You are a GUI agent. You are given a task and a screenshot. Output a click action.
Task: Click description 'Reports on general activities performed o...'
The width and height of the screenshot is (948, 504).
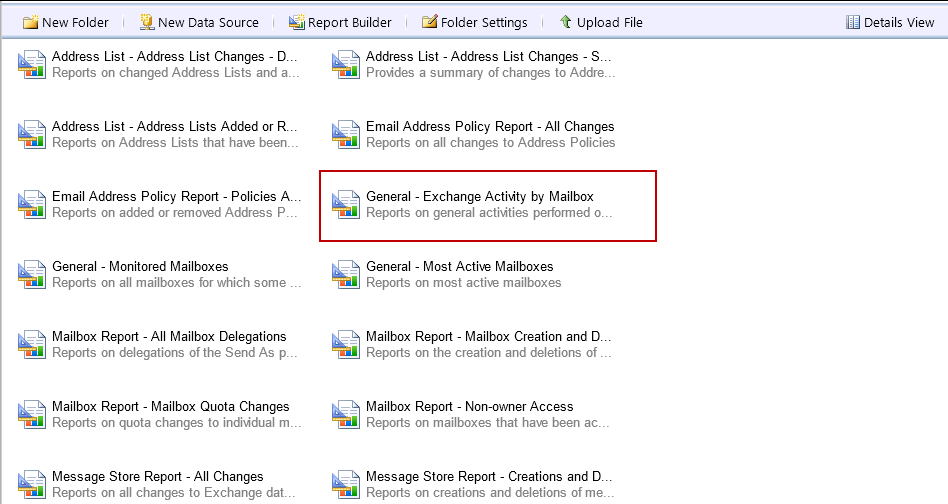pyautogui.click(x=489, y=213)
